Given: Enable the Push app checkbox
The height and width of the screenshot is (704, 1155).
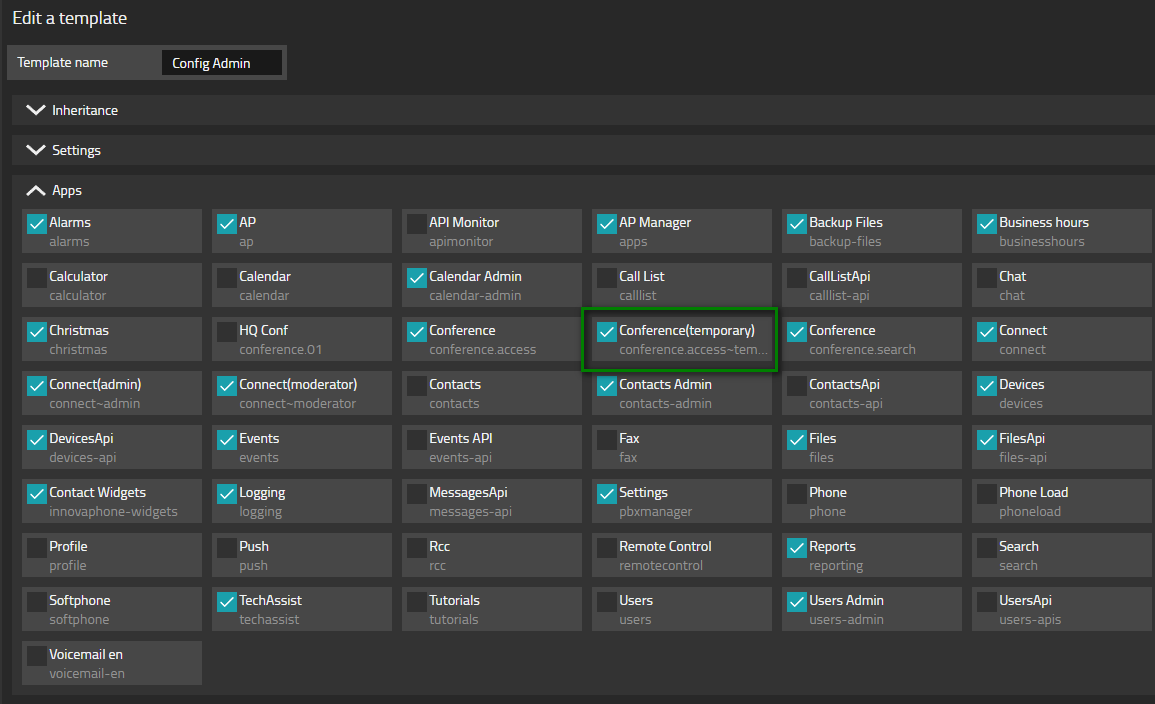Looking at the screenshot, I should [227, 547].
